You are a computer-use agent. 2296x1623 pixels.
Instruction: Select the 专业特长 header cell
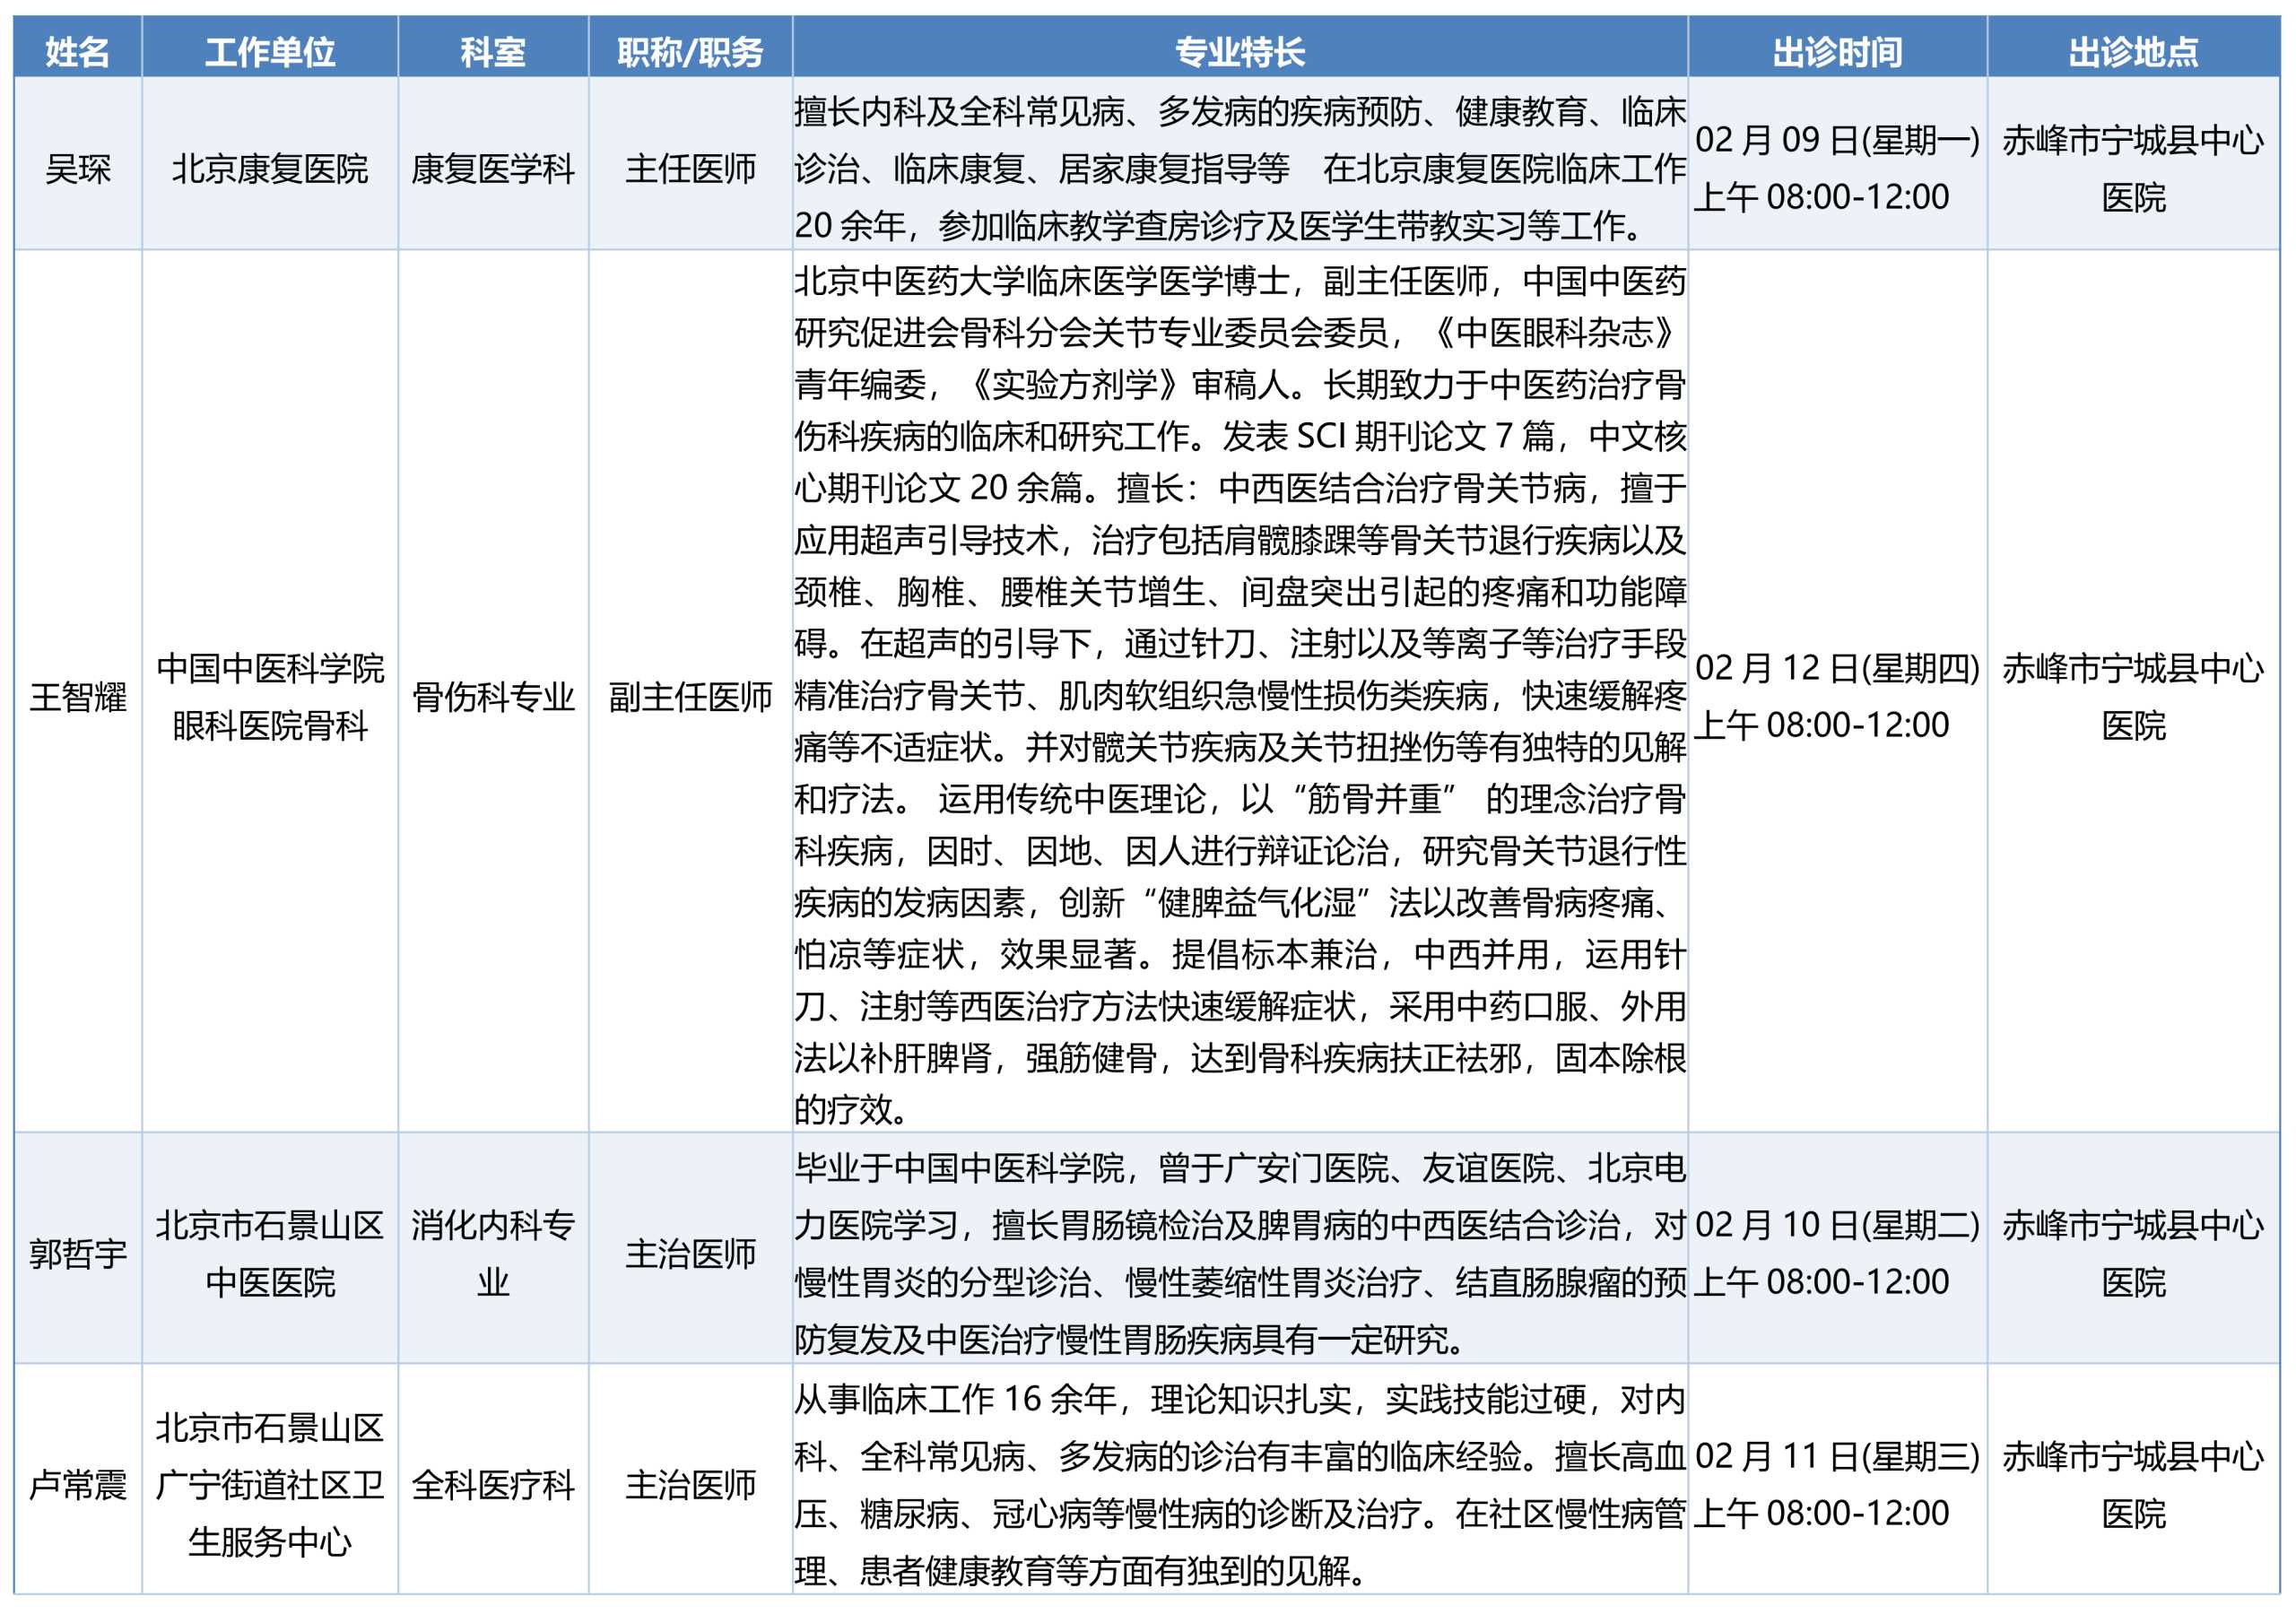click(1240, 51)
